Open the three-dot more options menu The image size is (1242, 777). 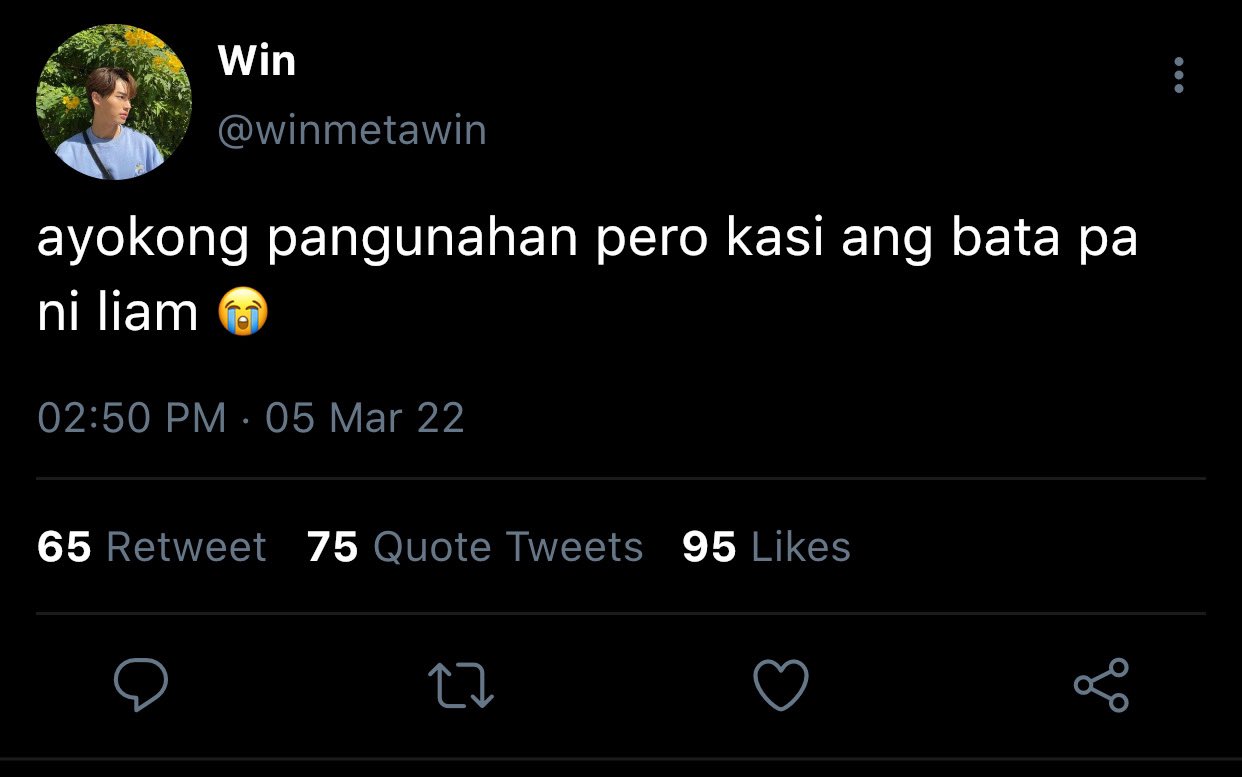pyautogui.click(x=1179, y=75)
